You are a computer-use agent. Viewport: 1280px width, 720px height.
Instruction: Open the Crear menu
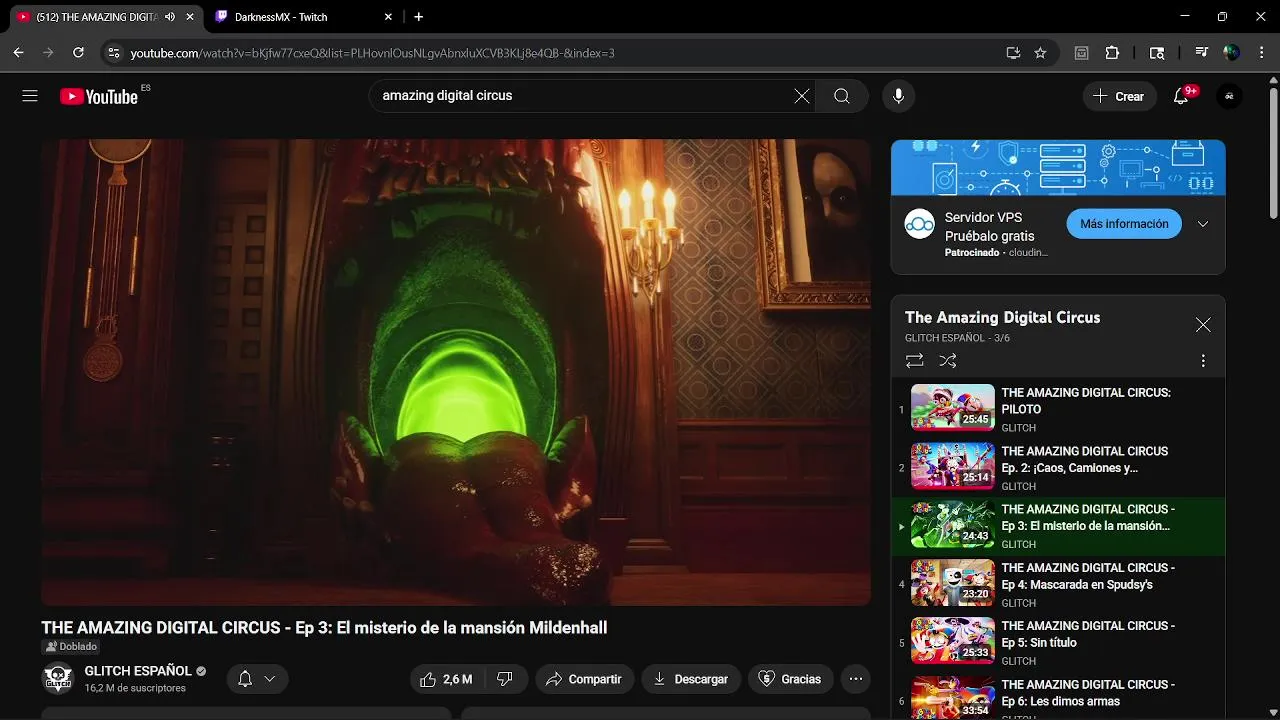click(x=1119, y=96)
